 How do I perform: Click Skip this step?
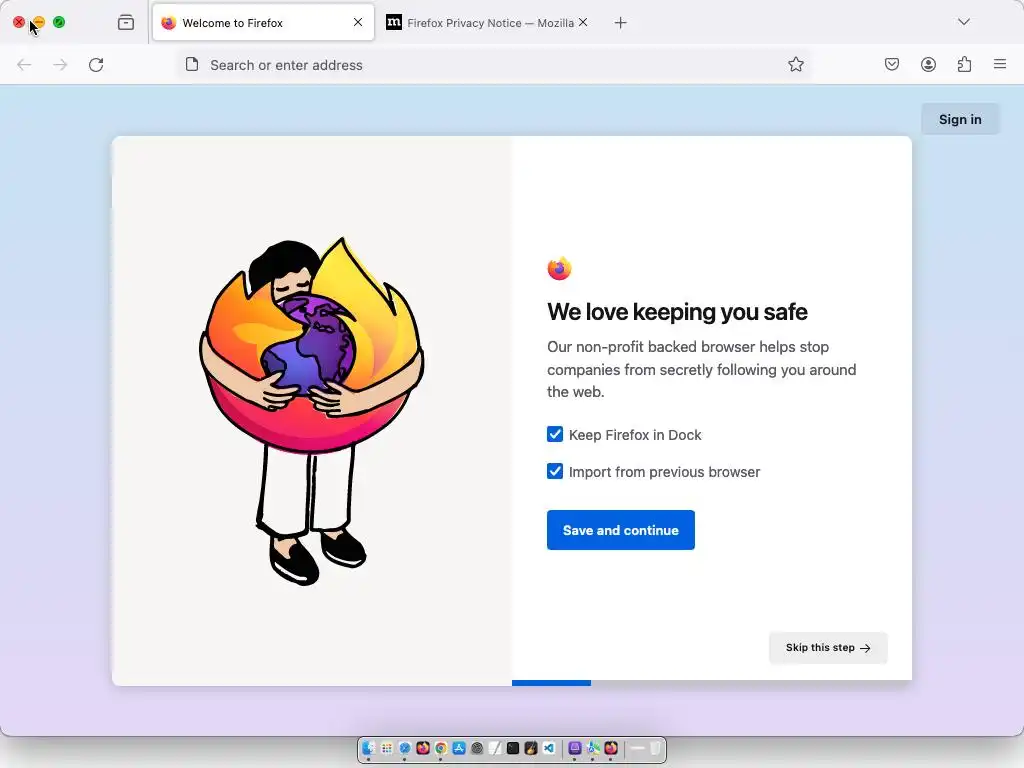point(828,648)
